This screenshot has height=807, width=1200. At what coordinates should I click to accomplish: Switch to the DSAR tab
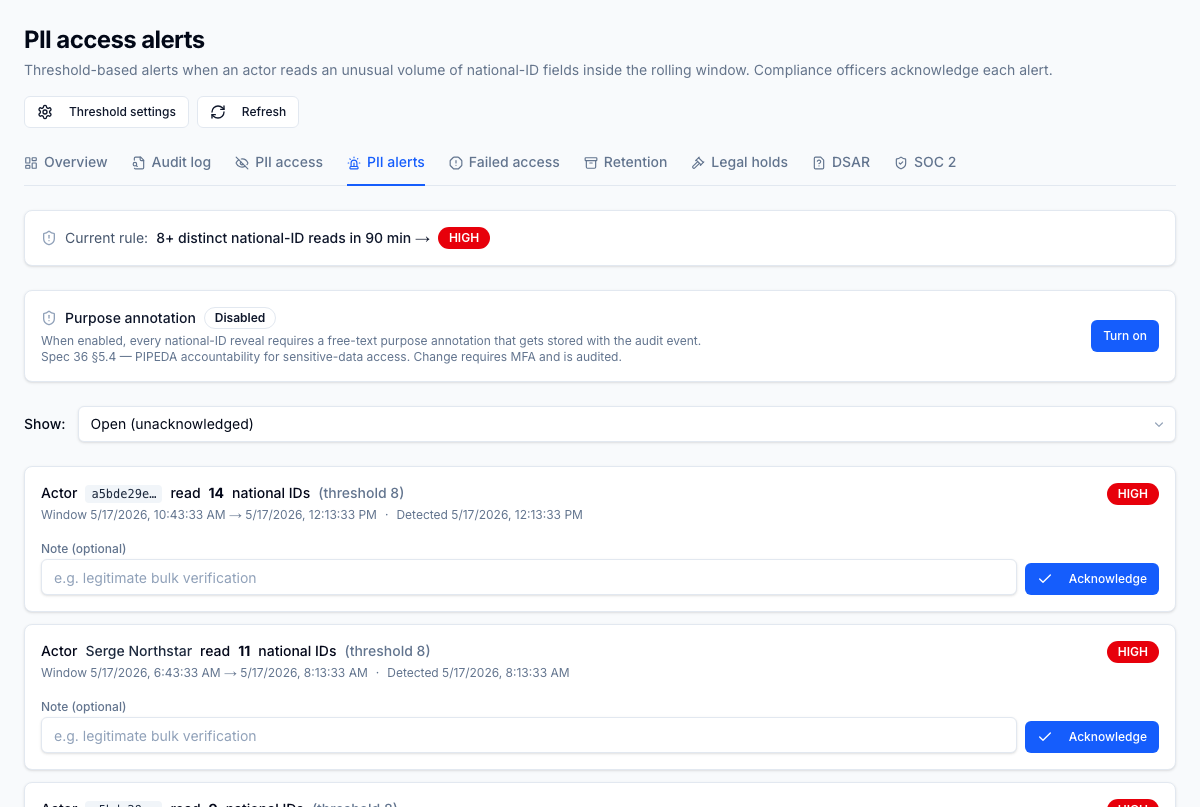[840, 162]
